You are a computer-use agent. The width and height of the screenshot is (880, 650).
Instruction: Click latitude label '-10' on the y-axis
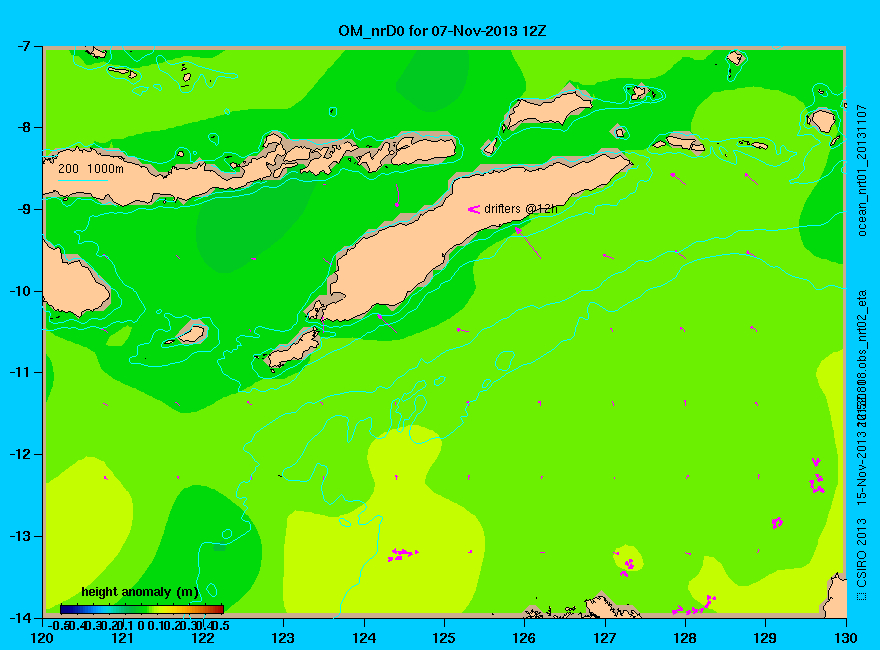[x=21, y=291]
